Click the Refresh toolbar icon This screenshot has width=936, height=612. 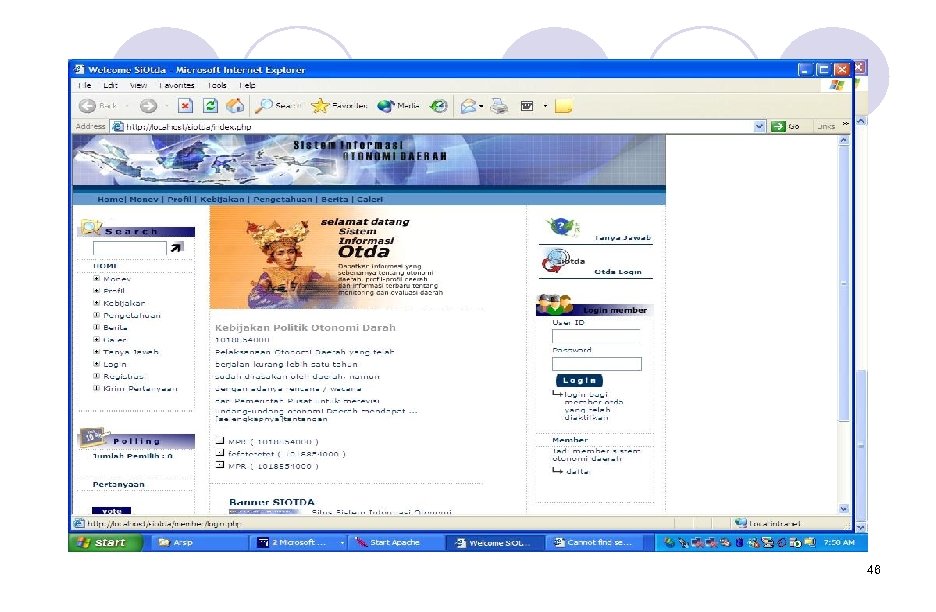tap(210, 106)
